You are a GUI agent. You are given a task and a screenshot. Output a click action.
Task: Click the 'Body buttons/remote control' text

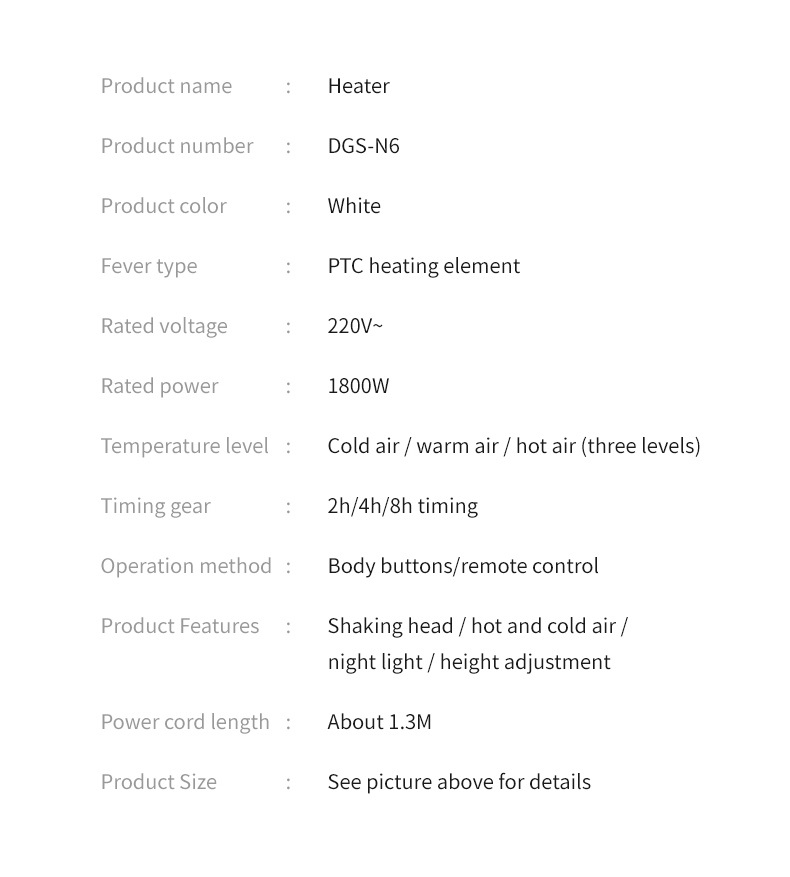[463, 566]
